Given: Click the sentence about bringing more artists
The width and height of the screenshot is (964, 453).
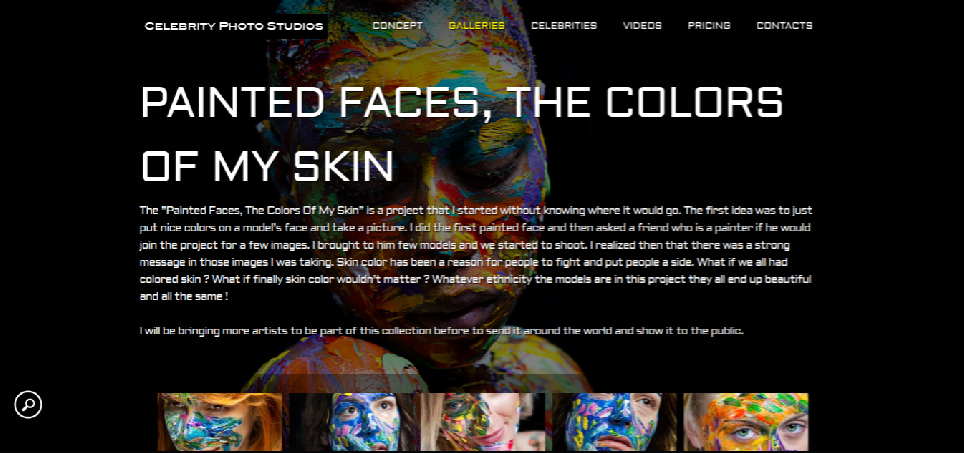Looking at the screenshot, I should tap(441, 331).
